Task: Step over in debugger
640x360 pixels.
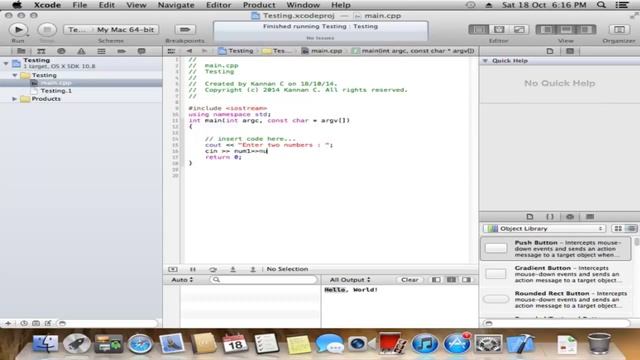Action: pyautogui.click(x=213, y=269)
